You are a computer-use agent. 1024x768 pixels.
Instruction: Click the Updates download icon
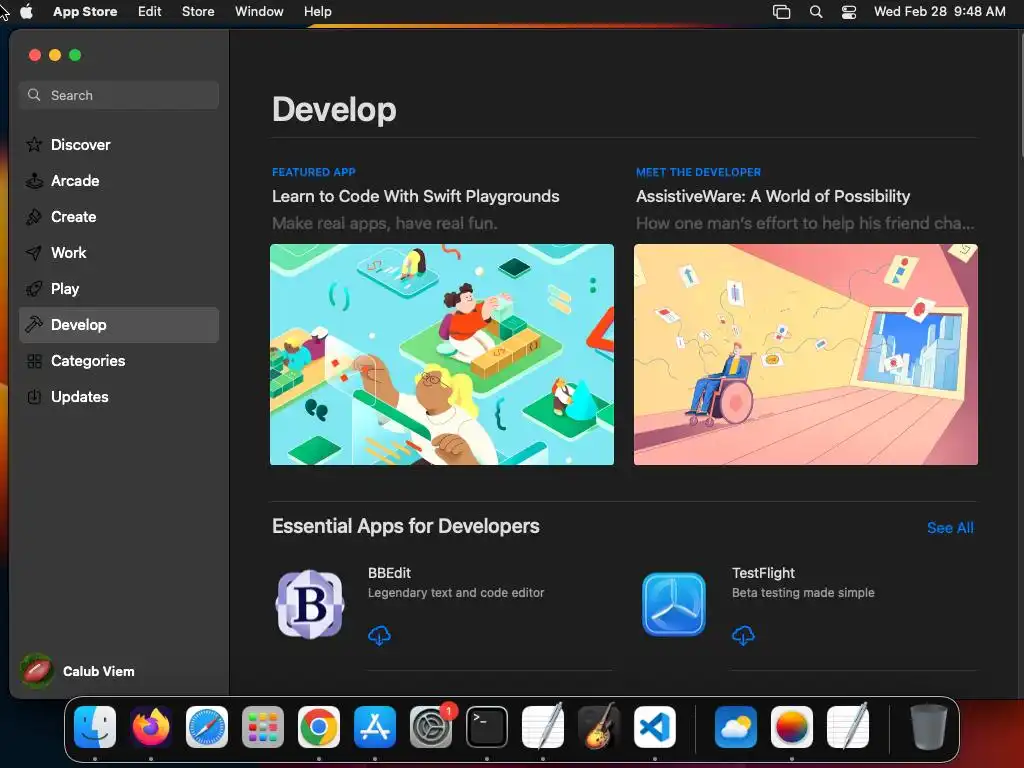click(x=34, y=397)
